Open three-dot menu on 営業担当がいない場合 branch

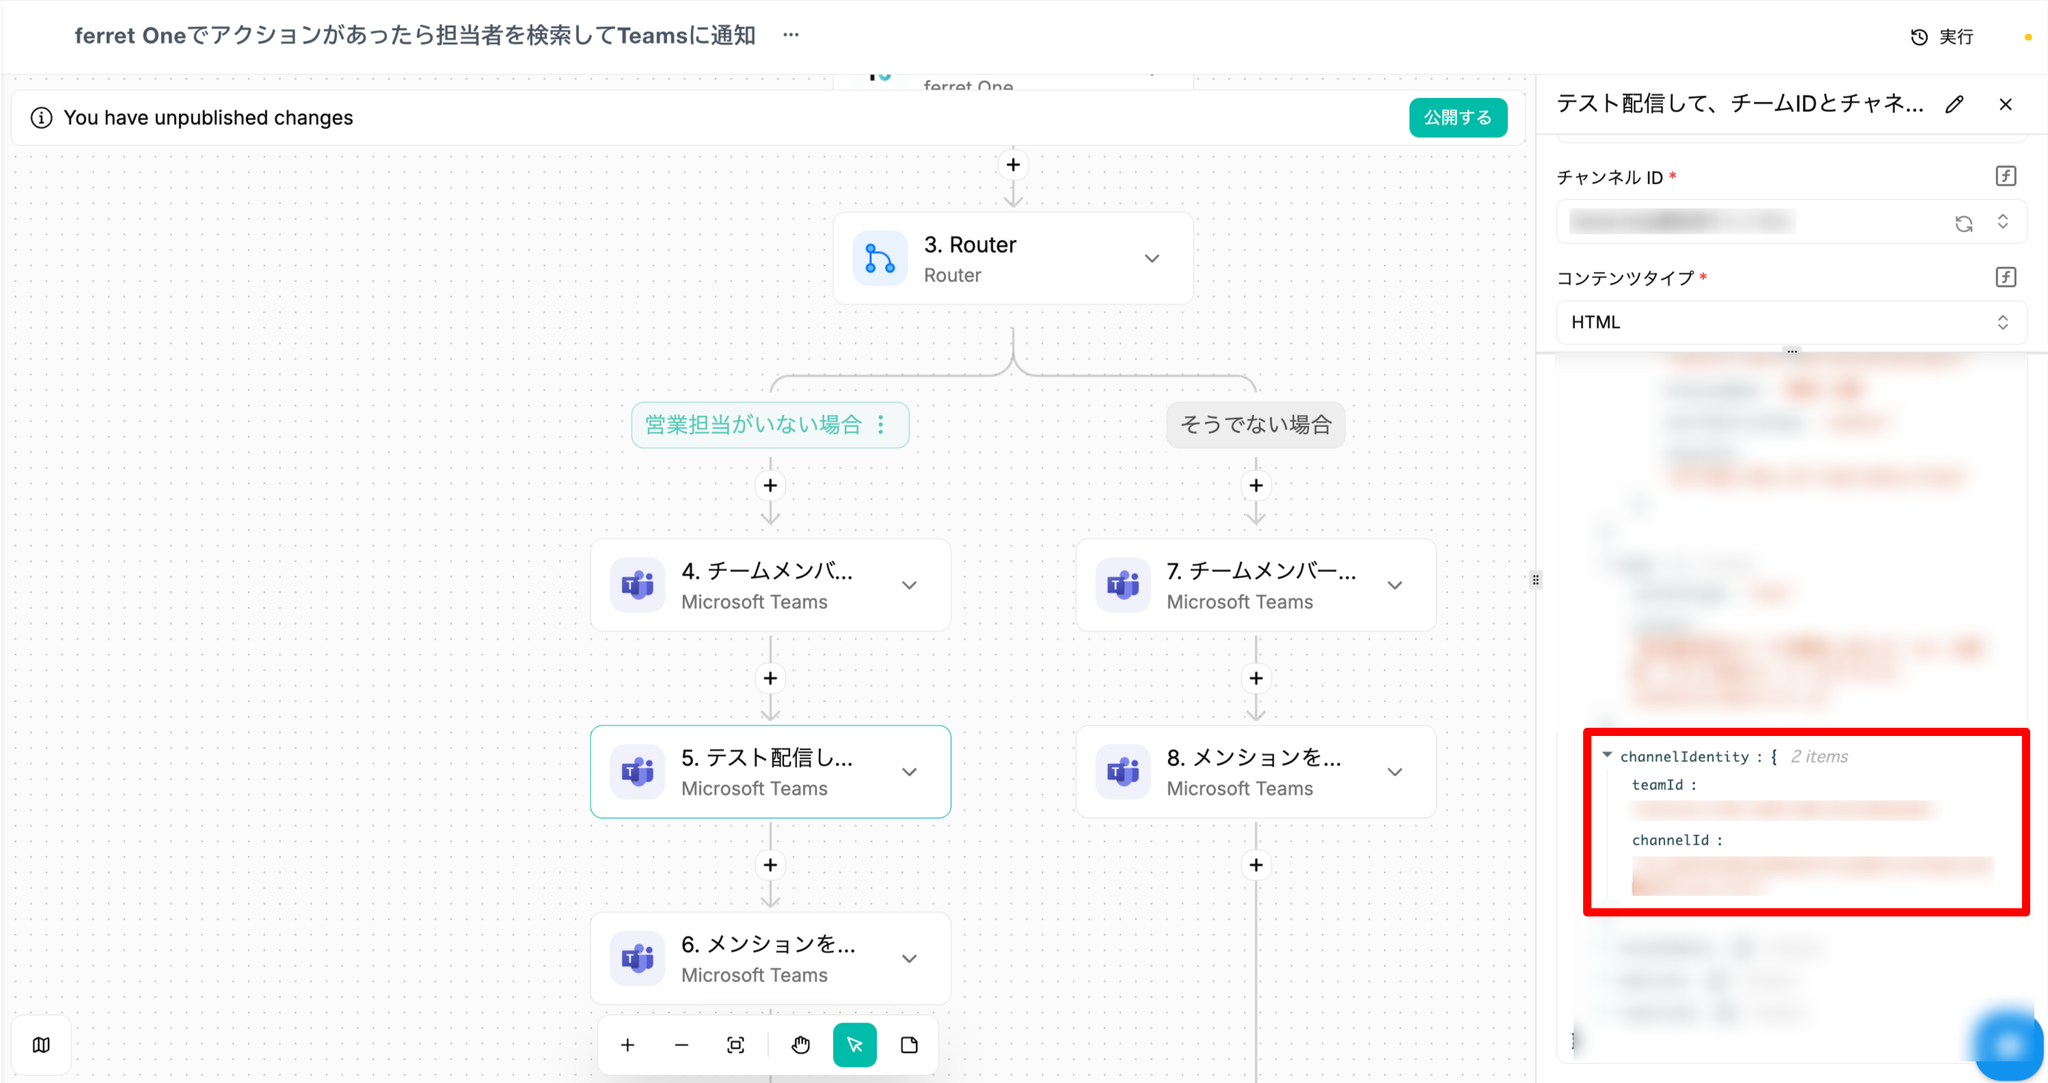[881, 425]
